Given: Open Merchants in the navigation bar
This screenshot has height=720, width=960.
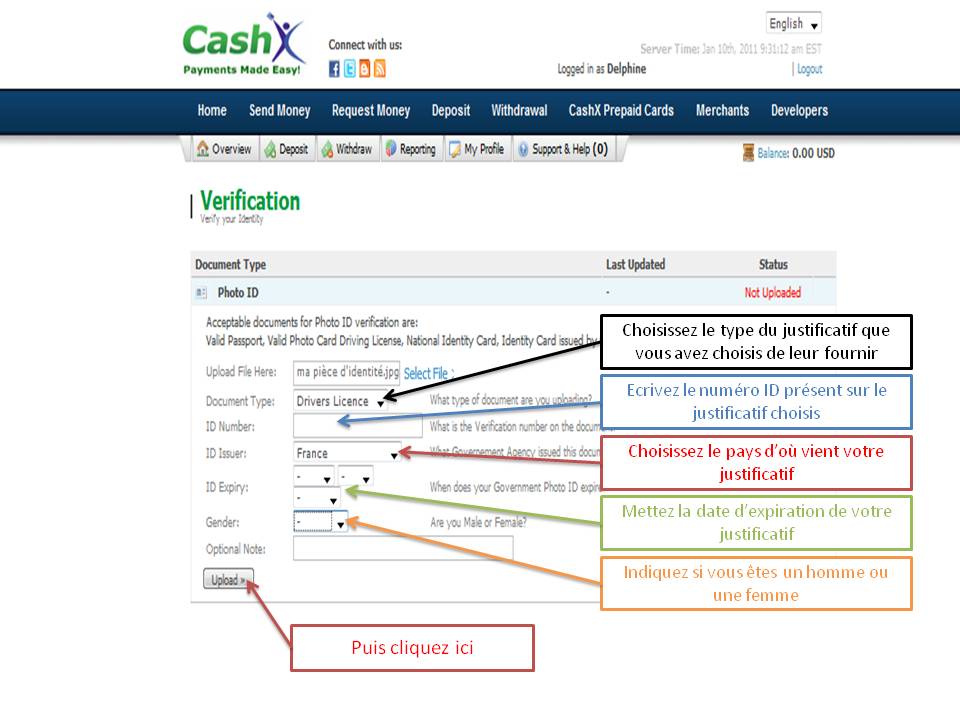Looking at the screenshot, I should coord(722,111).
